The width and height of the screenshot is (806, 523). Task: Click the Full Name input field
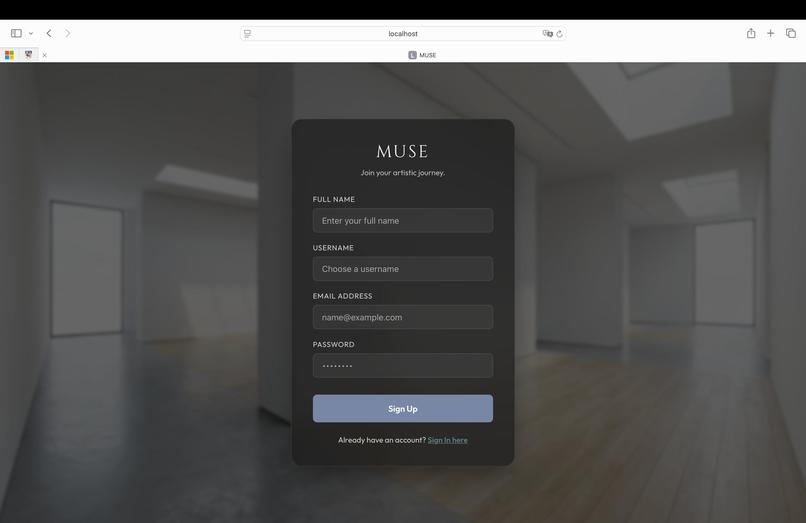coord(403,221)
